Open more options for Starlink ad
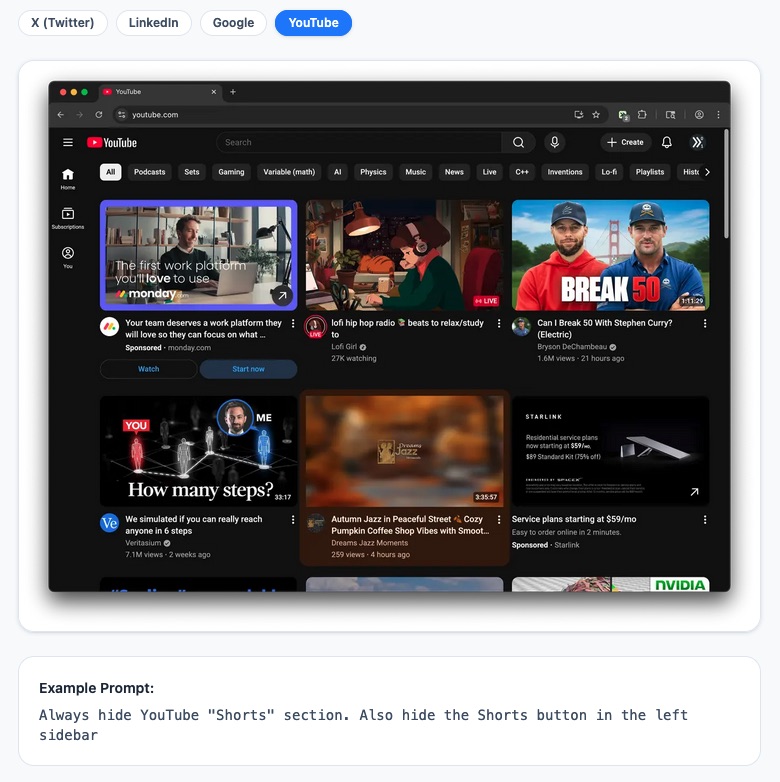The width and height of the screenshot is (780, 782). (x=705, y=520)
